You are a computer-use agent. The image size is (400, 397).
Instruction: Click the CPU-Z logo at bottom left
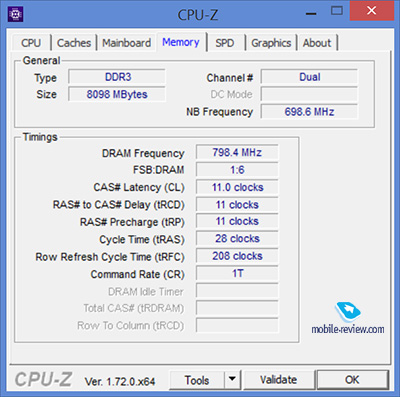(x=44, y=379)
